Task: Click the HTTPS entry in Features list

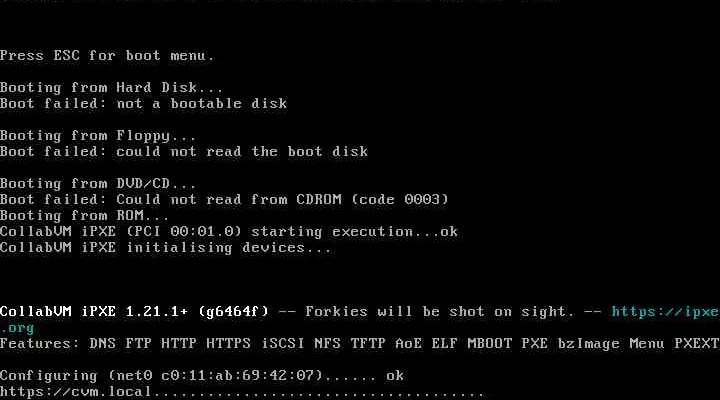Action: [228, 344]
